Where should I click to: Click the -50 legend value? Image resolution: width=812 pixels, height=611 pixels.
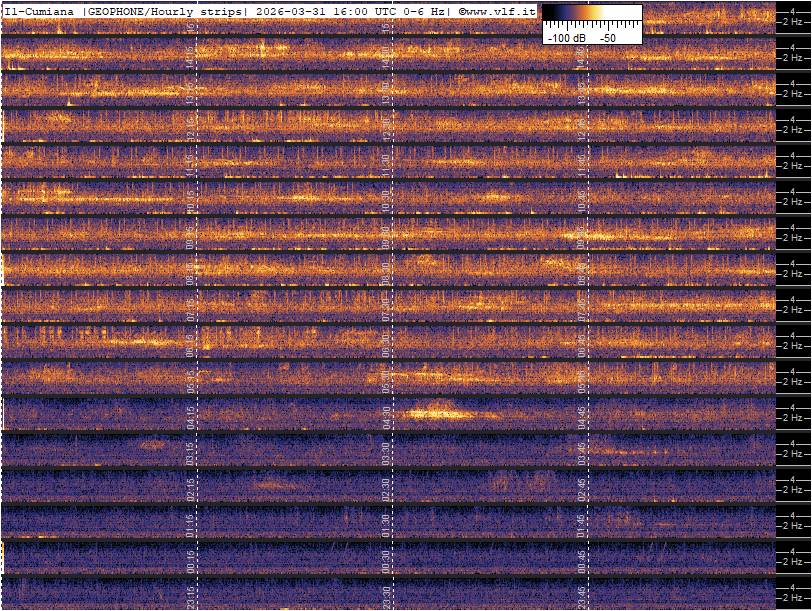(x=607, y=37)
